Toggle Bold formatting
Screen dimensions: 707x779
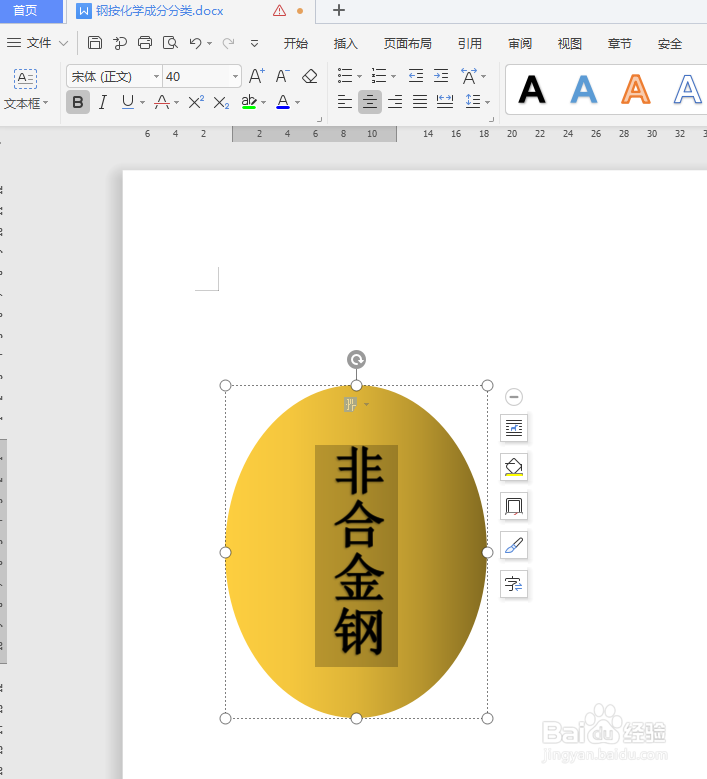[78, 102]
